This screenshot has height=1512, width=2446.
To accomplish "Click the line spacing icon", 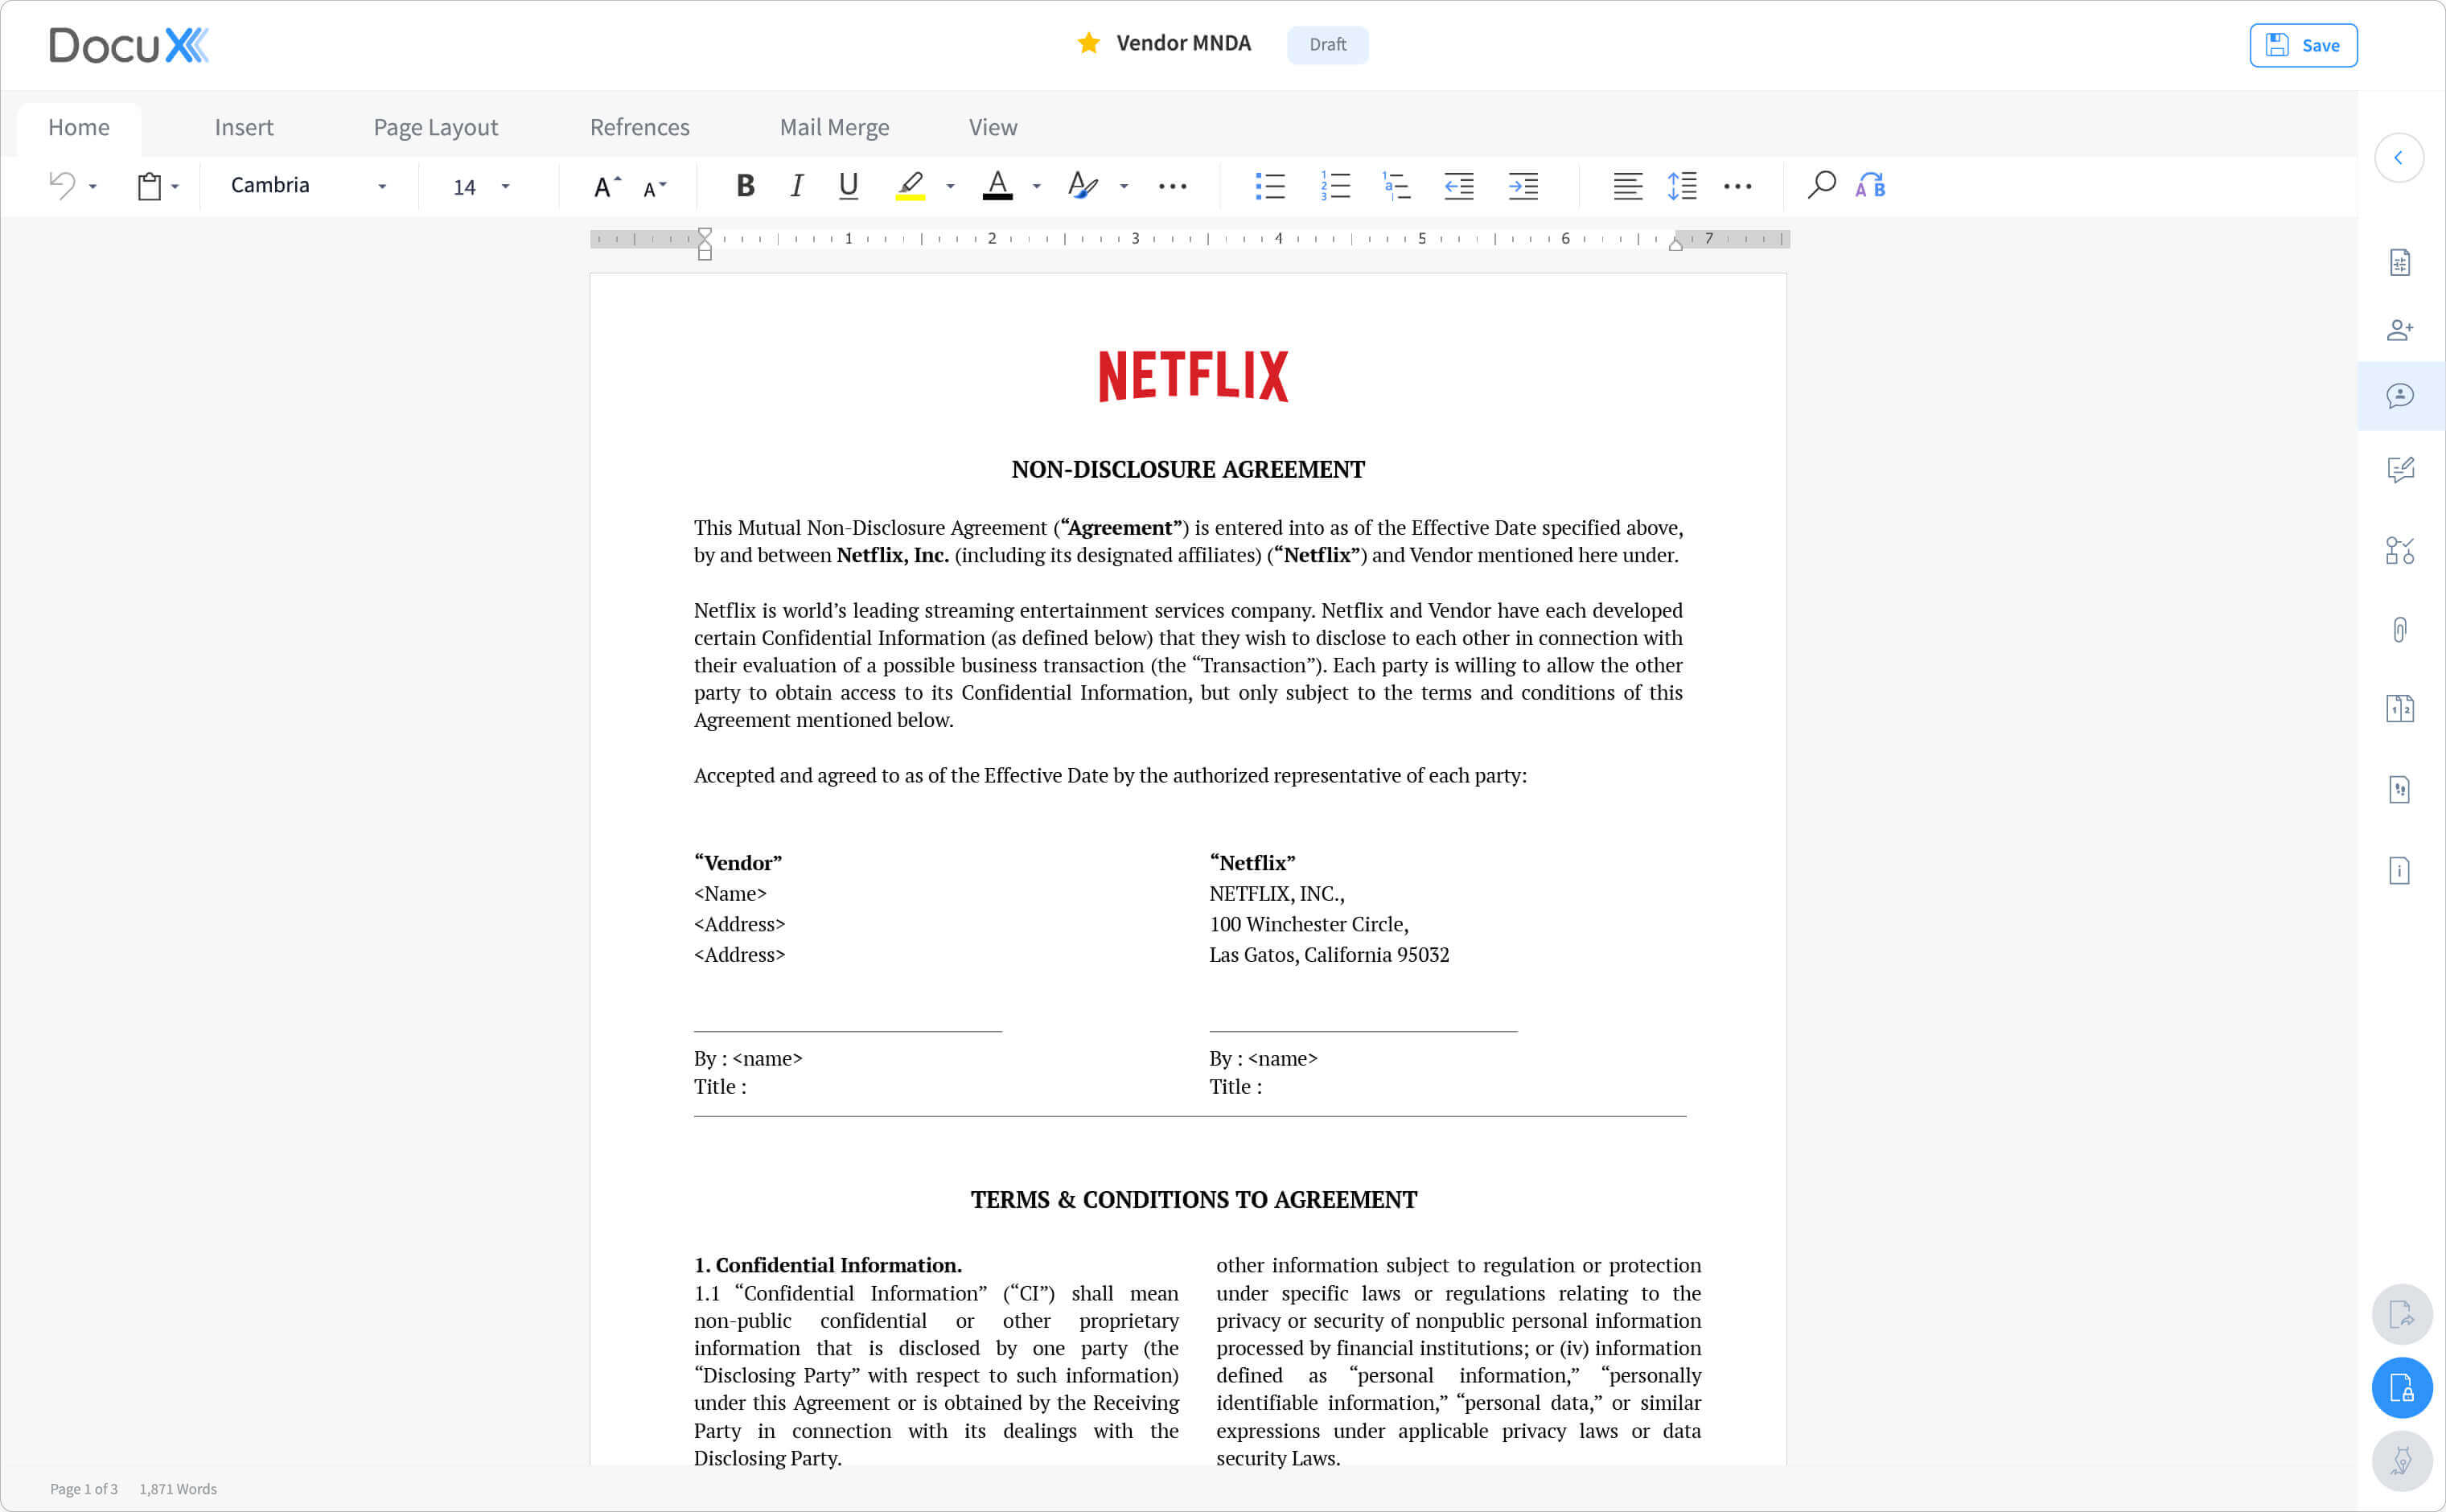I will [1682, 186].
